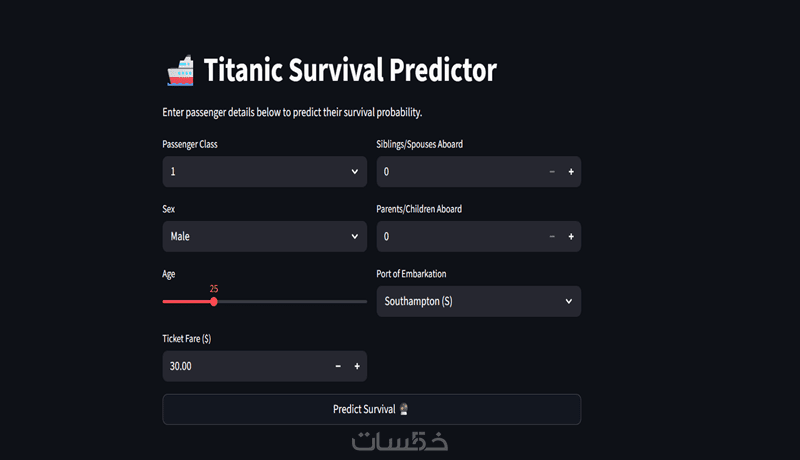Increase Parents/Children Aboard with plus icon
This screenshot has height=460, width=800.
pos(571,237)
